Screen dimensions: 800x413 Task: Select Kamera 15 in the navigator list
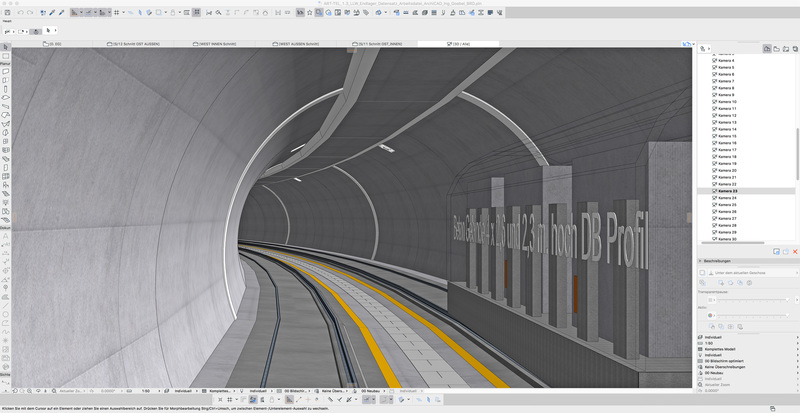tap(727, 136)
